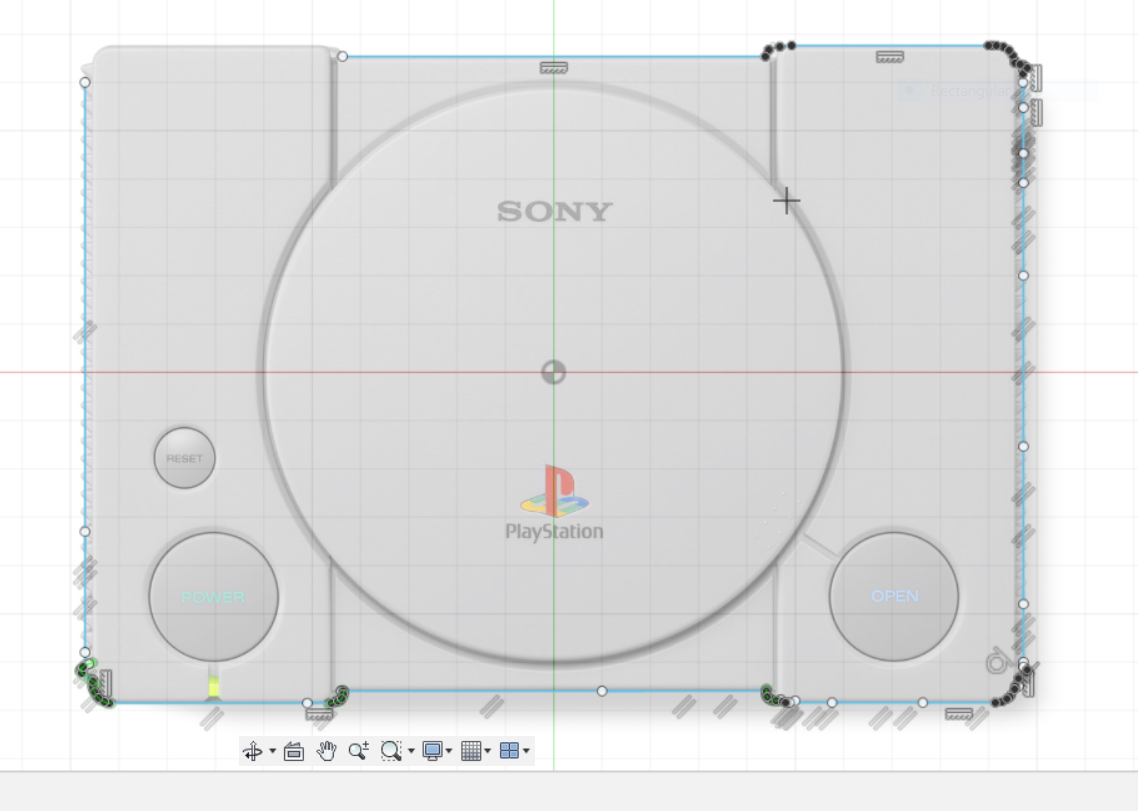Select the Pan tool
The image size is (1138, 811).
click(x=325, y=751)
